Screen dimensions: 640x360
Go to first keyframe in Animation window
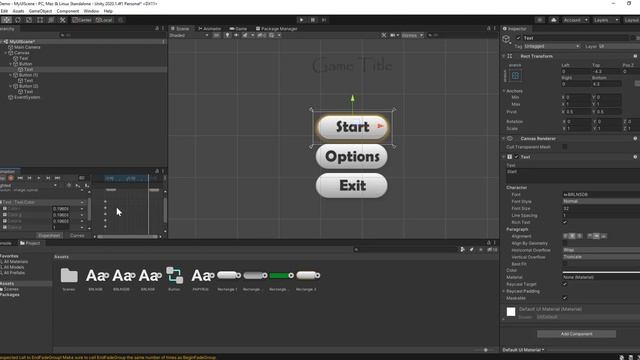(x=20, y=178)
